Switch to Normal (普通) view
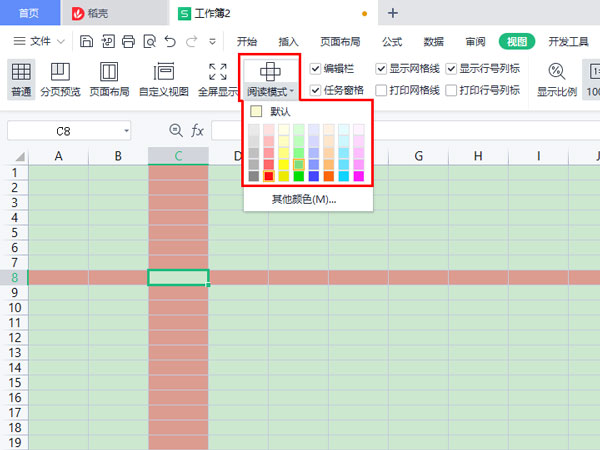The width and height of the screenshot is (600, 450). (20, 78)
